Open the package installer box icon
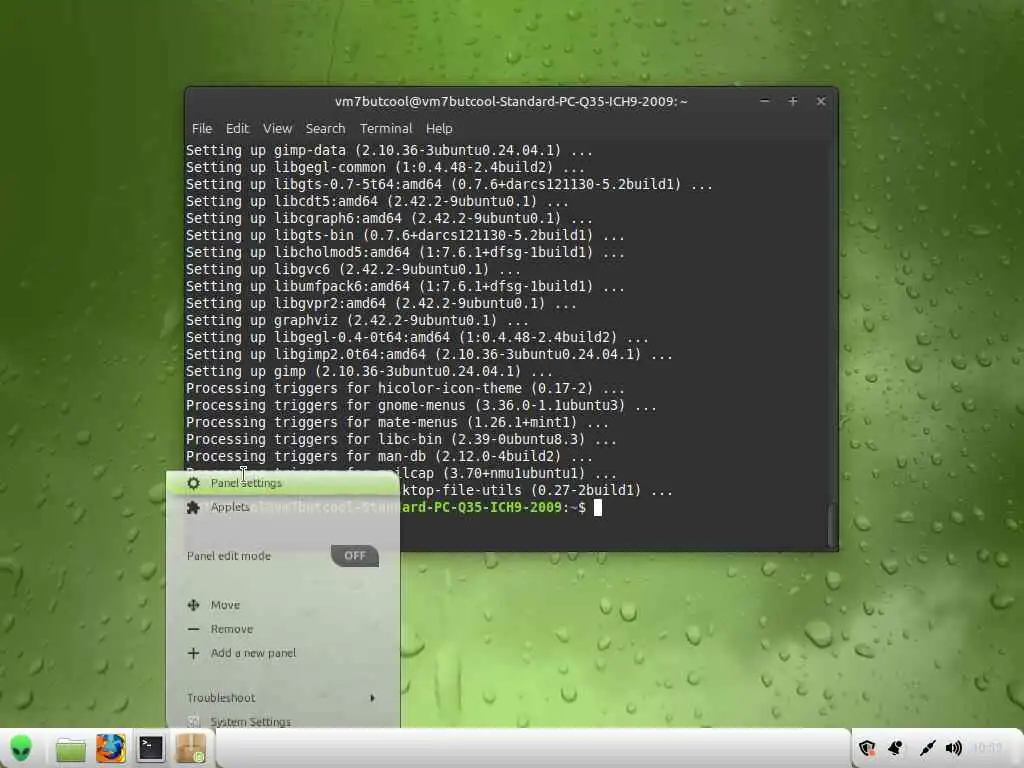Screen dimensions: 1024x768 pyautogui.click(x=190, y=748)
